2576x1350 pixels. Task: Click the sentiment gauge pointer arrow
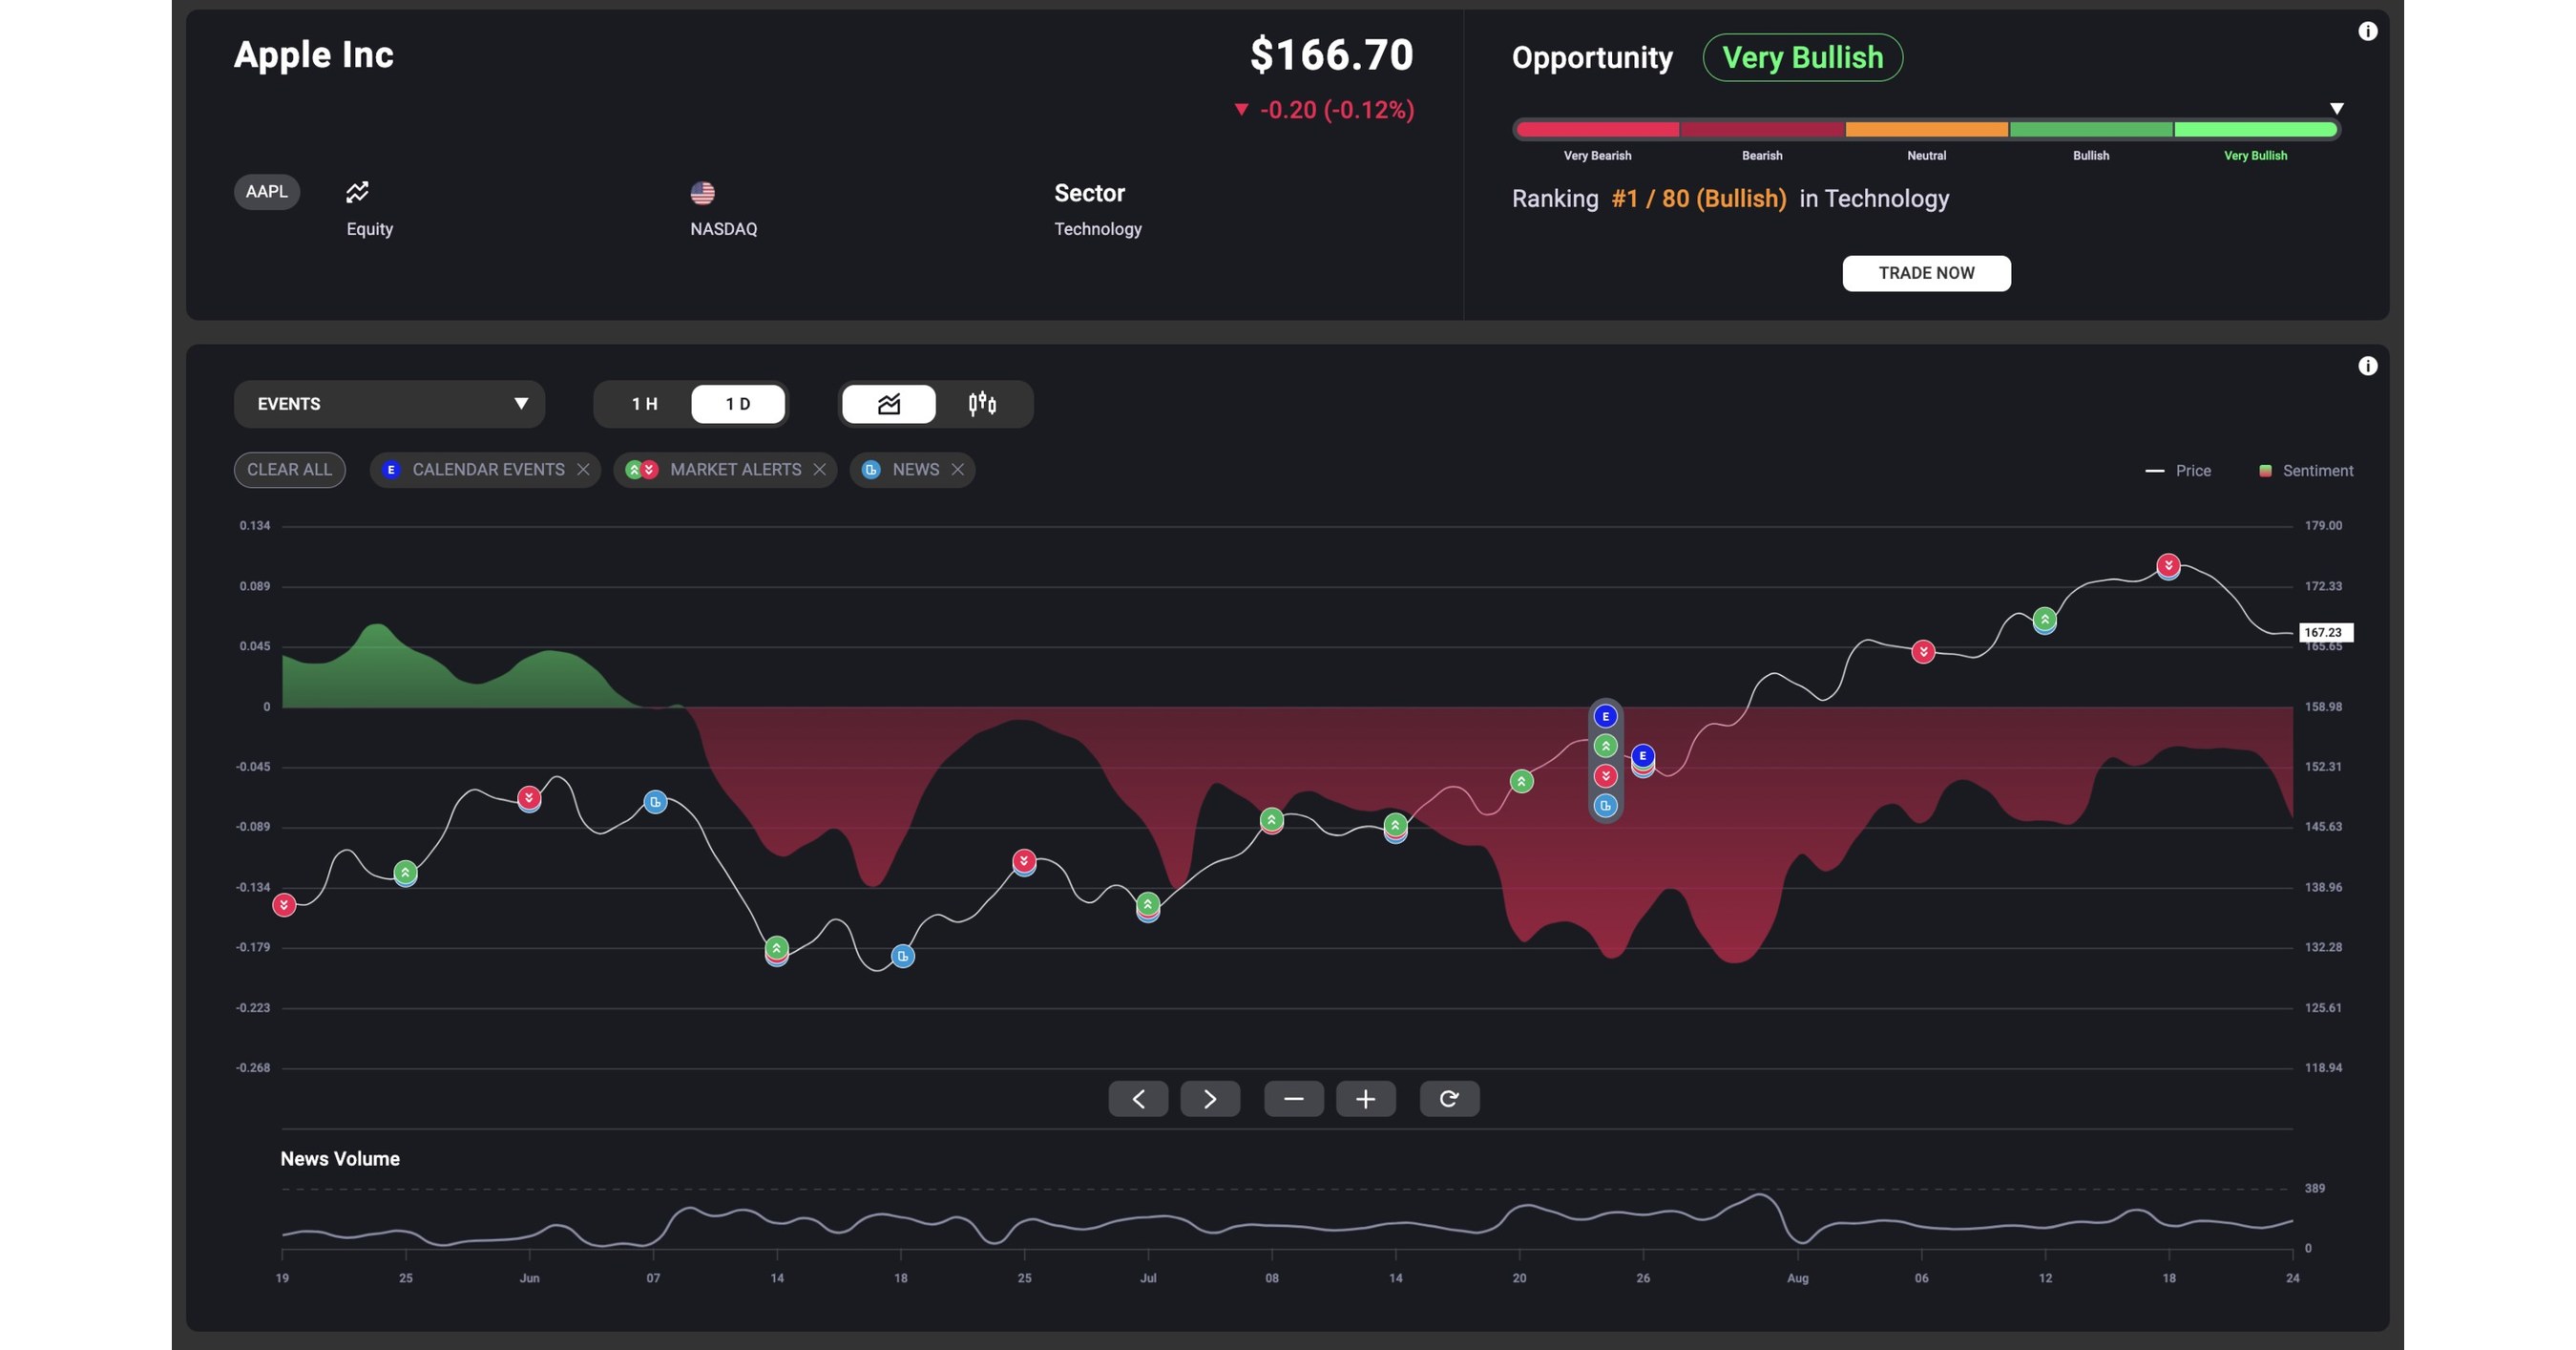(2337, 108)
